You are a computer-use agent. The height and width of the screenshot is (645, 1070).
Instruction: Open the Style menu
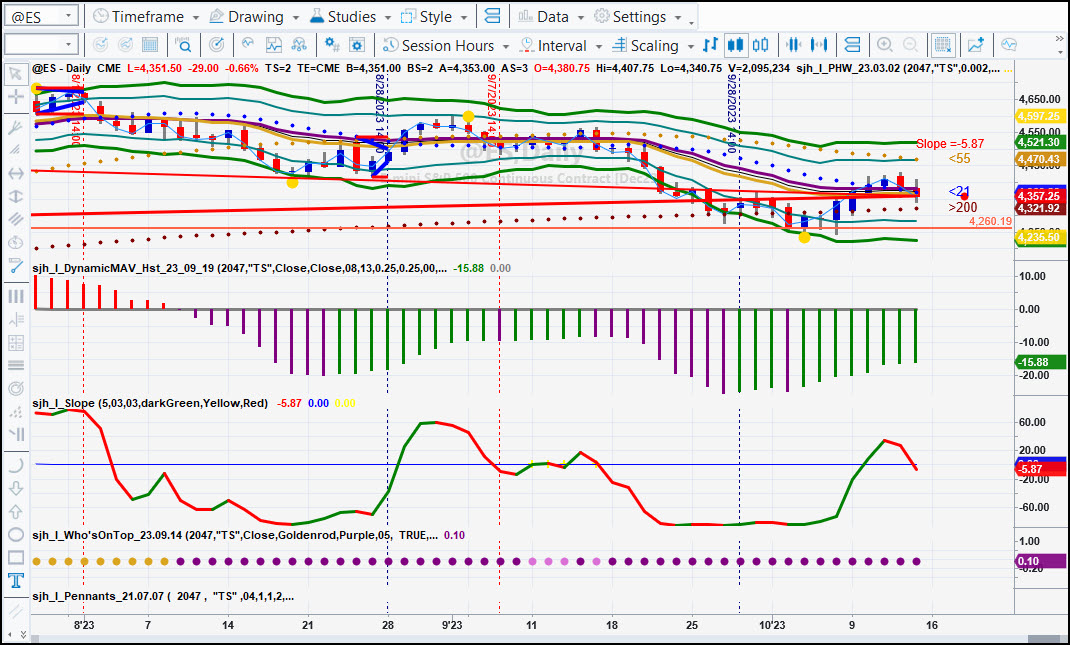click(426, 16)
